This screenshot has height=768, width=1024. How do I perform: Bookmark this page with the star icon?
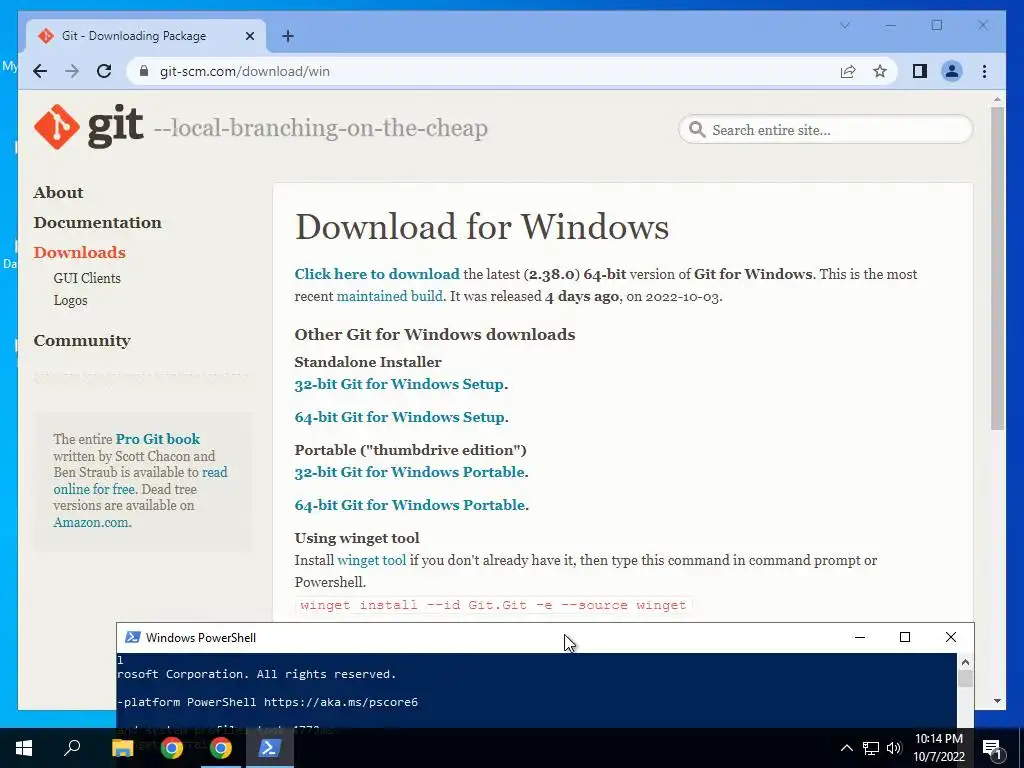(x=880, y=71)
